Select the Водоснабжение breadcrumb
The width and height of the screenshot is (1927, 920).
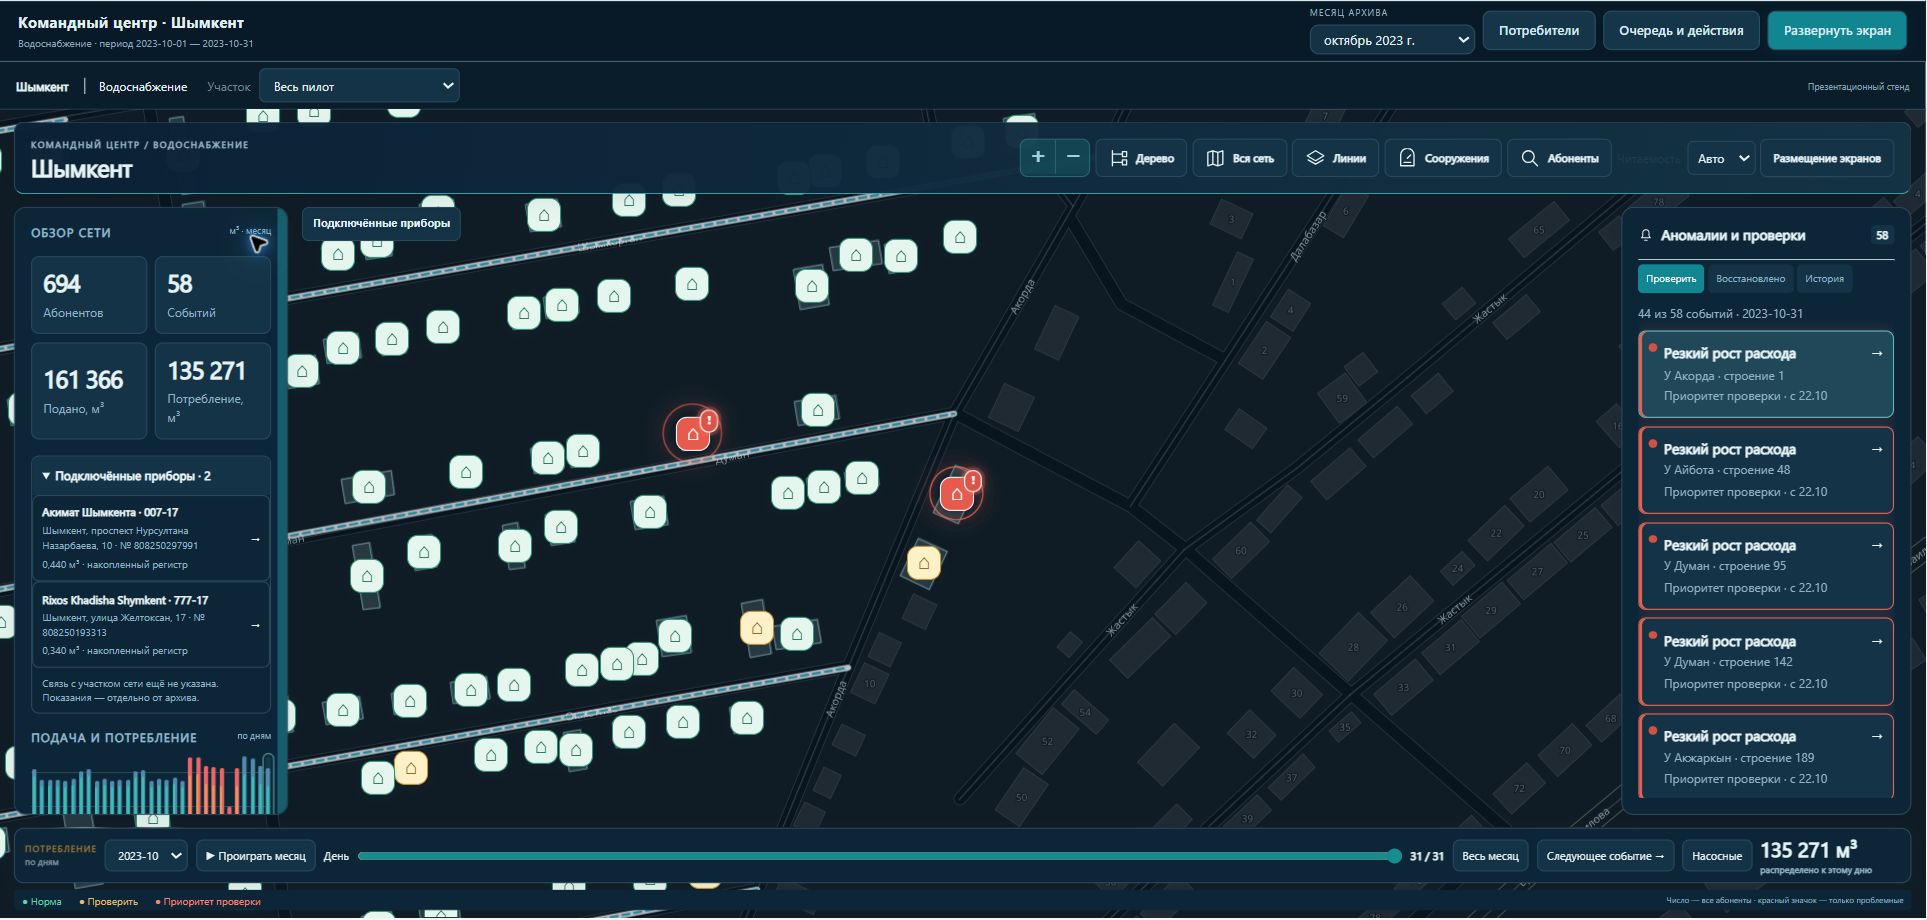point(143,87)
